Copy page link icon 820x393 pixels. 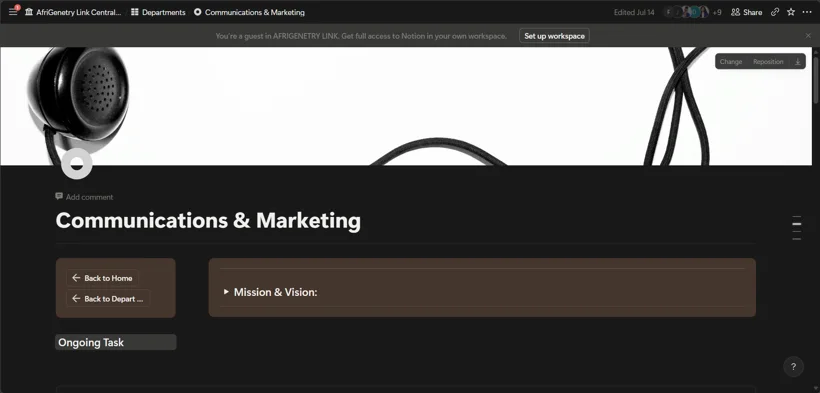point(775,12)
